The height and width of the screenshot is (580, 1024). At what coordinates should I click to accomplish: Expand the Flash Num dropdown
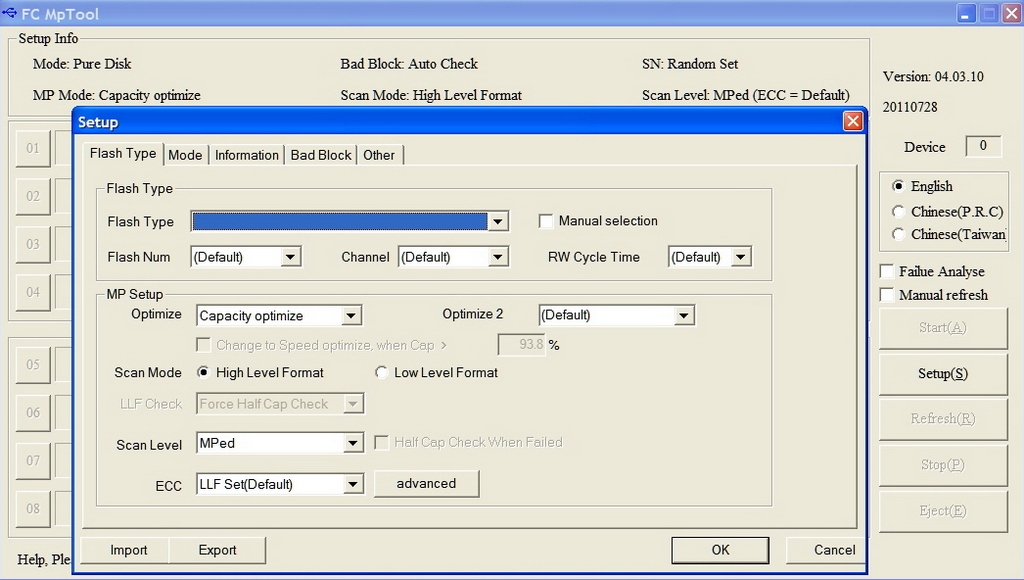(x=290, y=257)
